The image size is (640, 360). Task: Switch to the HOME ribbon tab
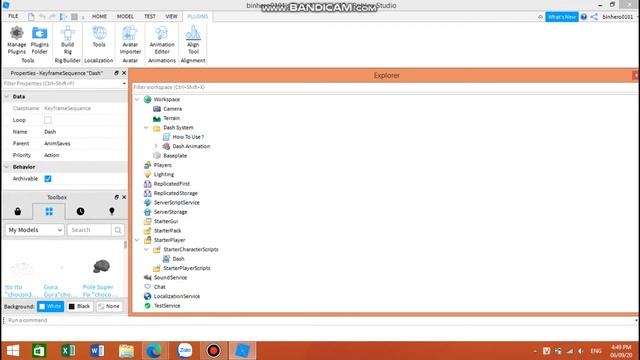[99, 16]
